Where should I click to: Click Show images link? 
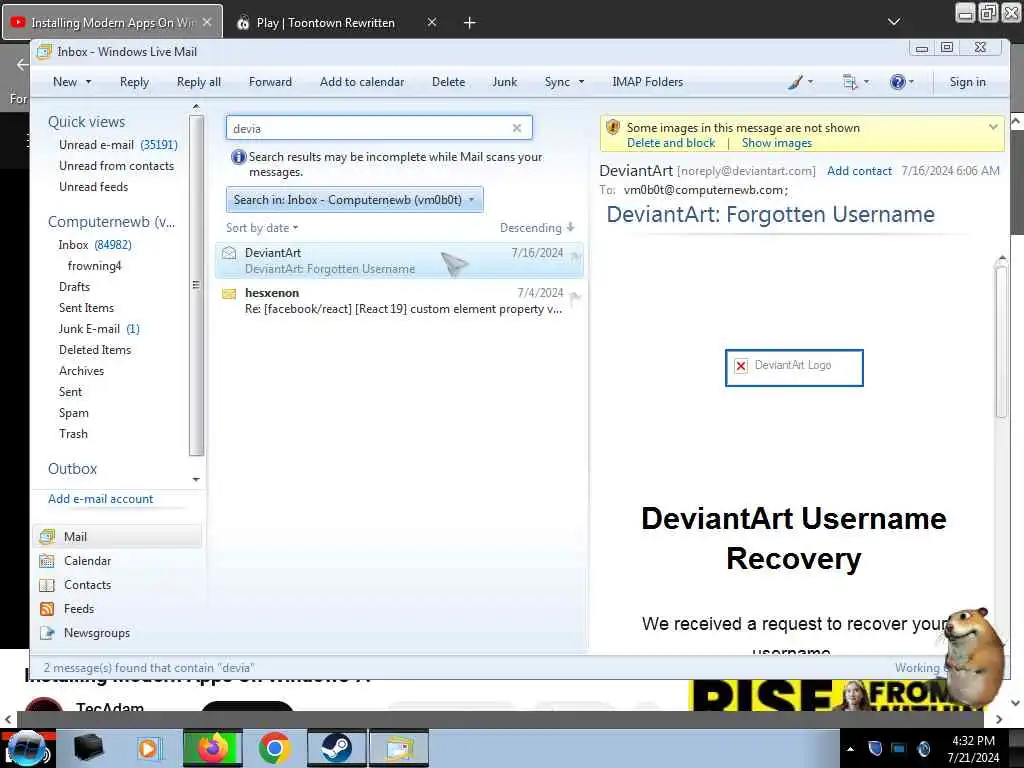tap(776, 143)
